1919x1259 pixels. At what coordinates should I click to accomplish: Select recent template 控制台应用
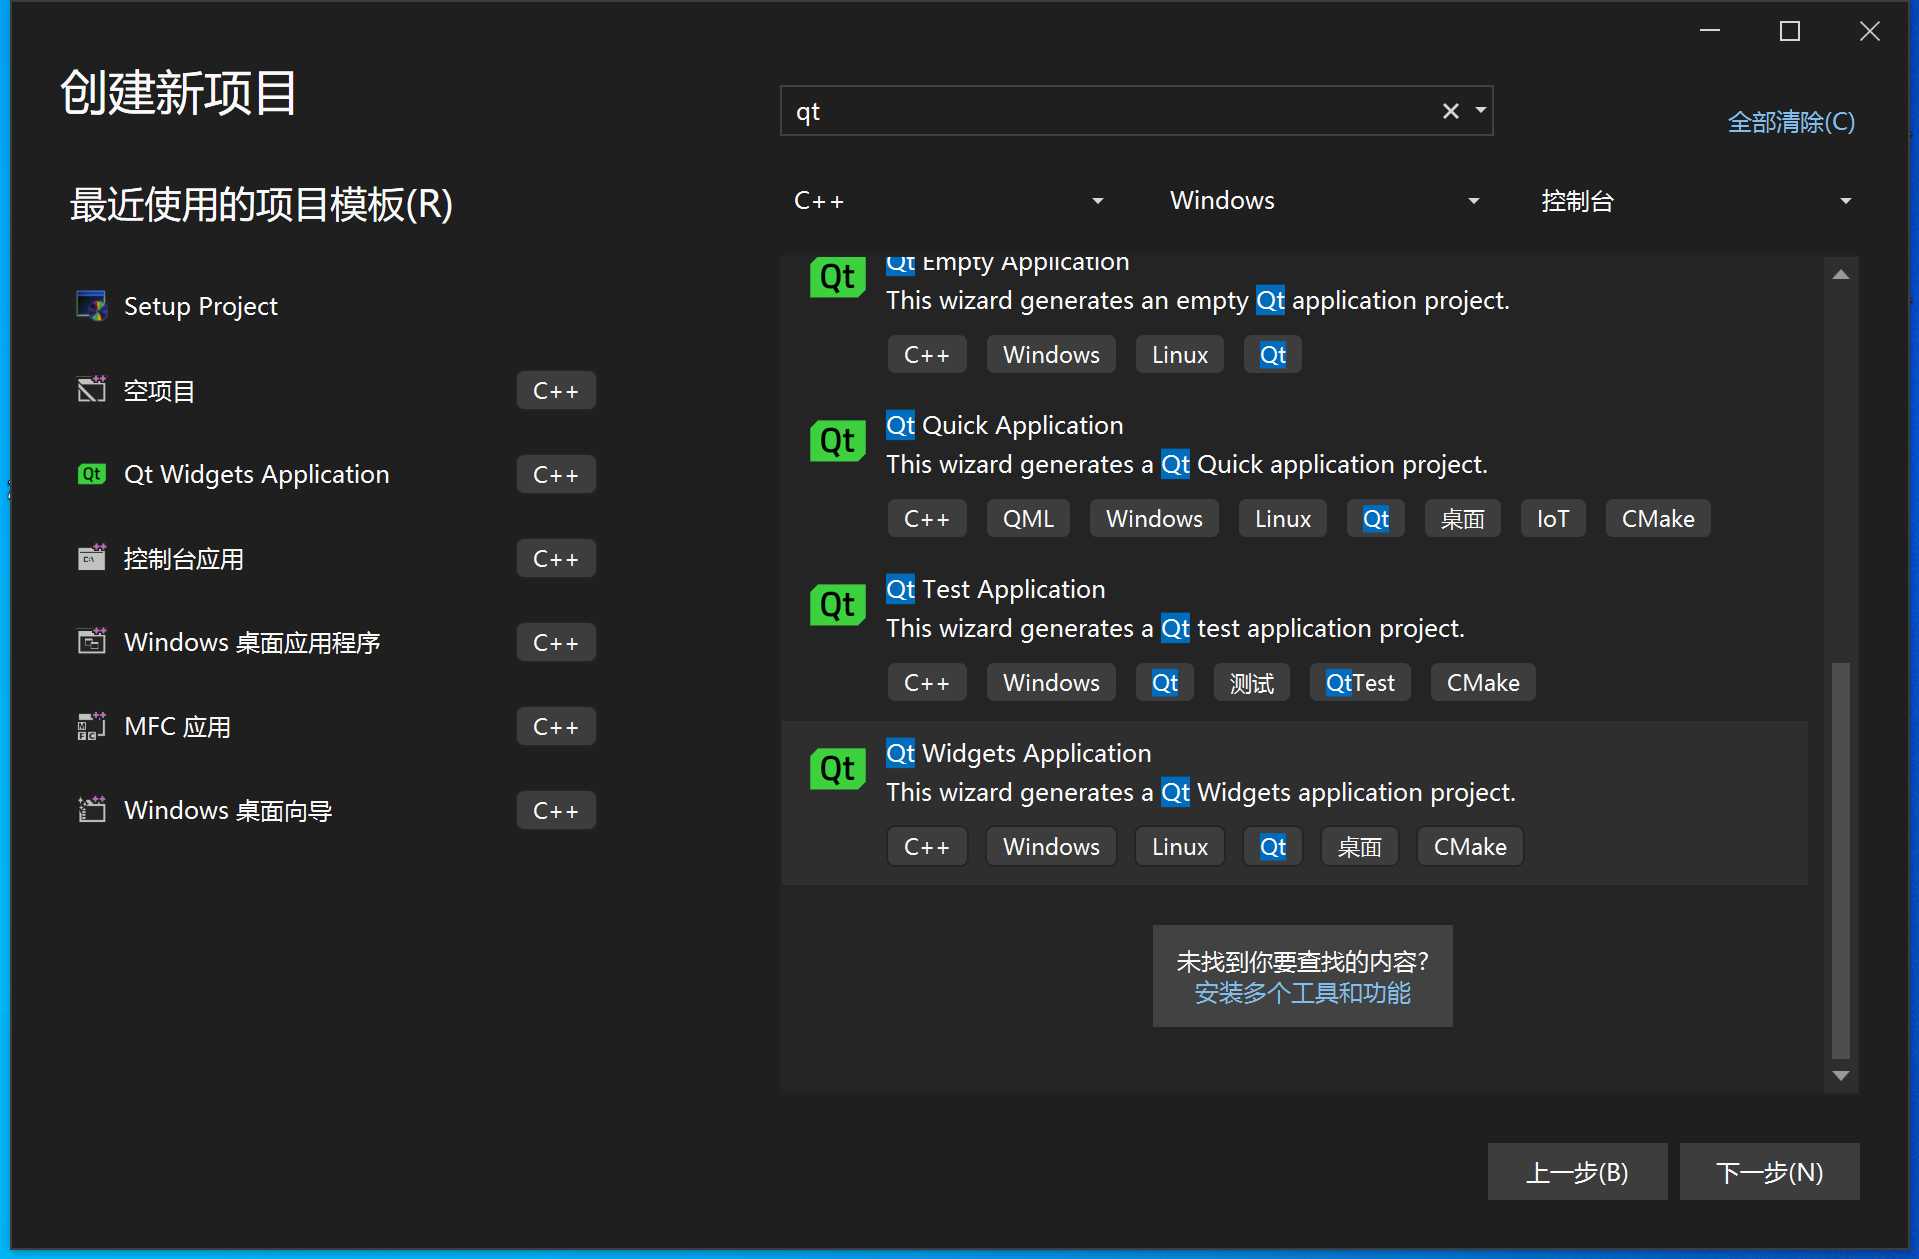(x=337, y=558)
